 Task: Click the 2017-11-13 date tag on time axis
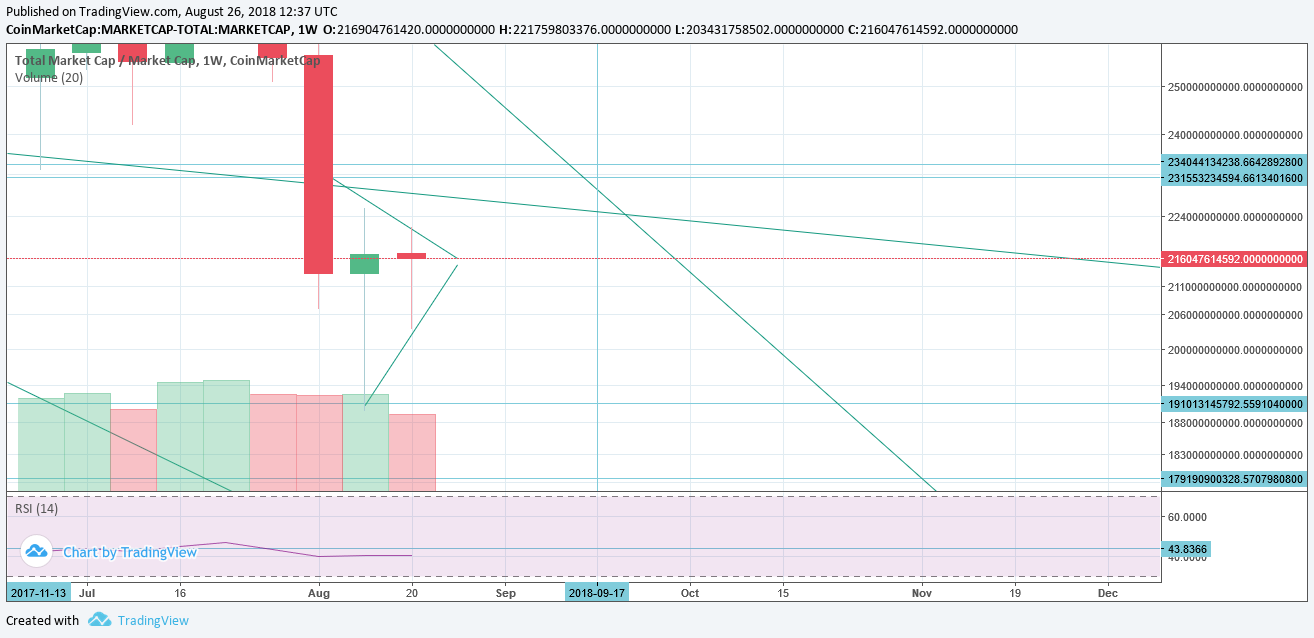(x=40, y=592)
